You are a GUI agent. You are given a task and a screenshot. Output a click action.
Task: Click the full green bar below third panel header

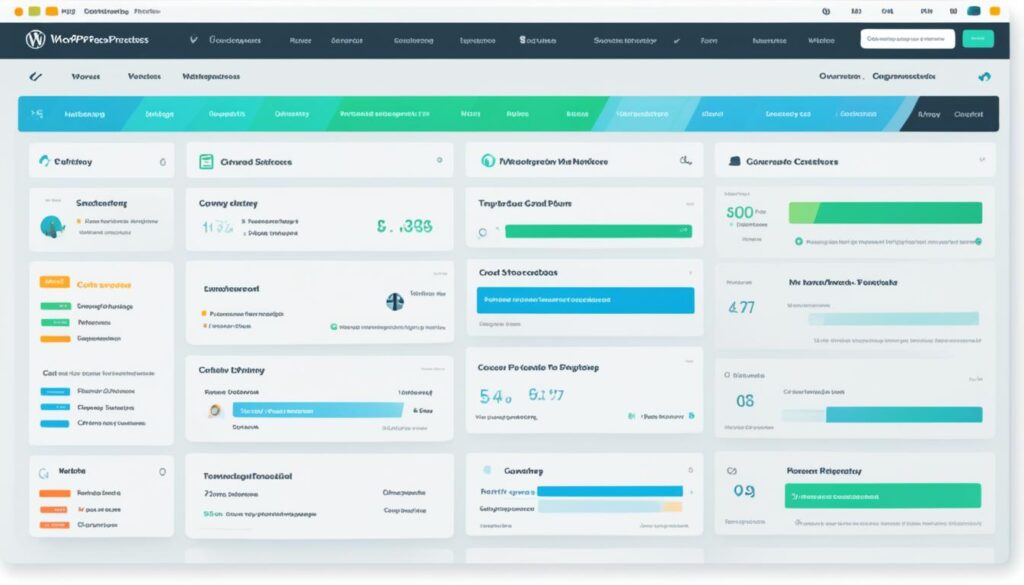click(598, 230)
